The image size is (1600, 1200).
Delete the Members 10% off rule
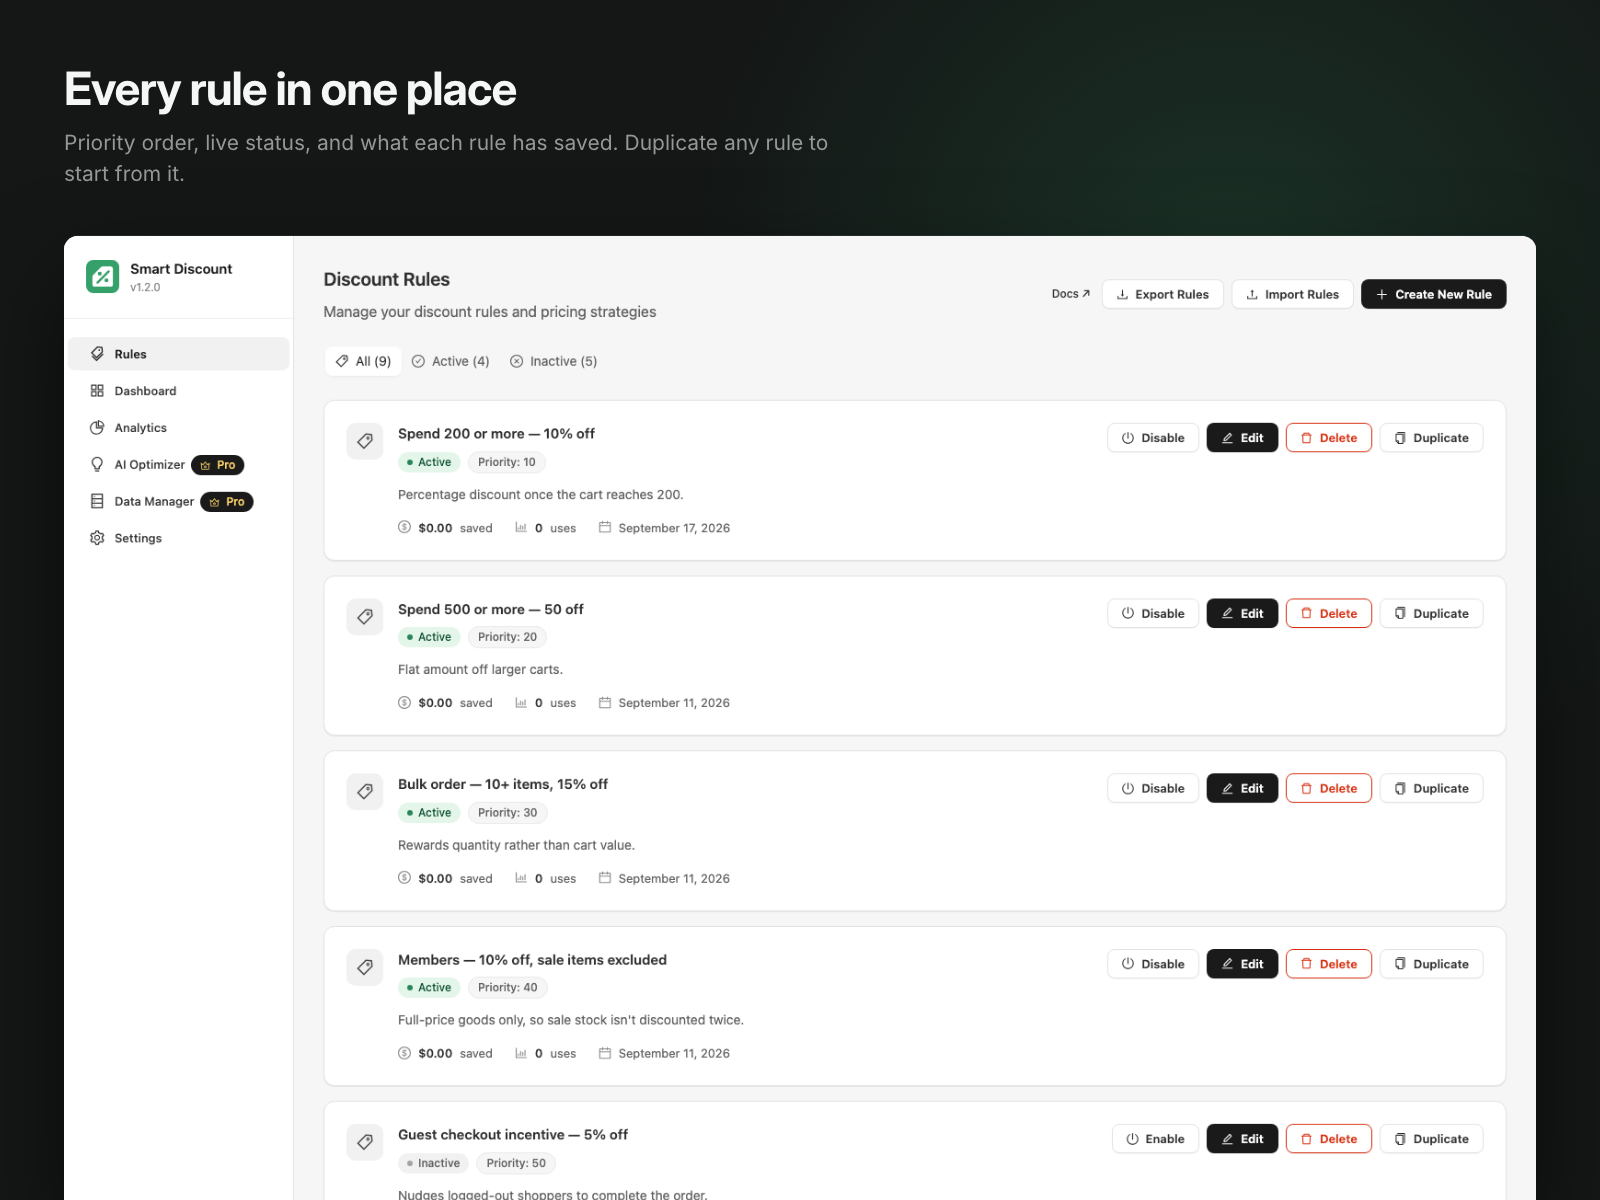pos(1329,964)
